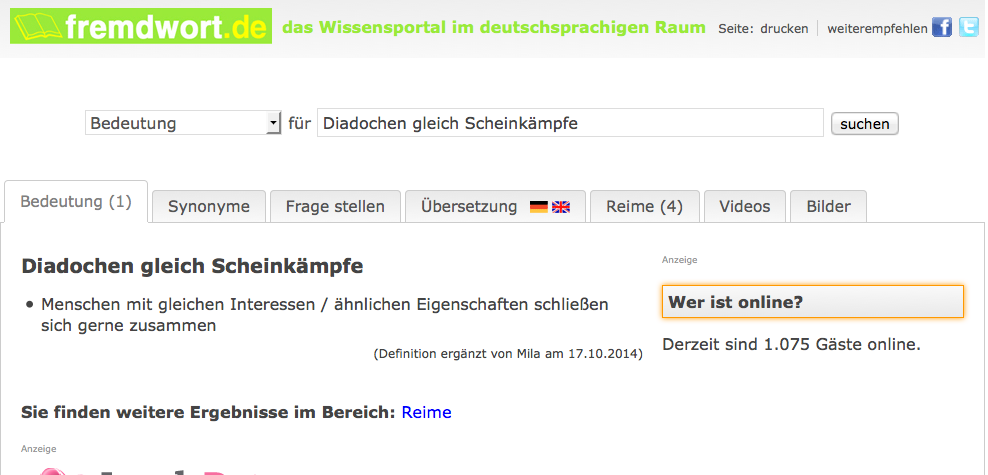The width and height of the screenshot is (988, 475).
Task: Click the German flag icon
Action: (x=539, y=207)
